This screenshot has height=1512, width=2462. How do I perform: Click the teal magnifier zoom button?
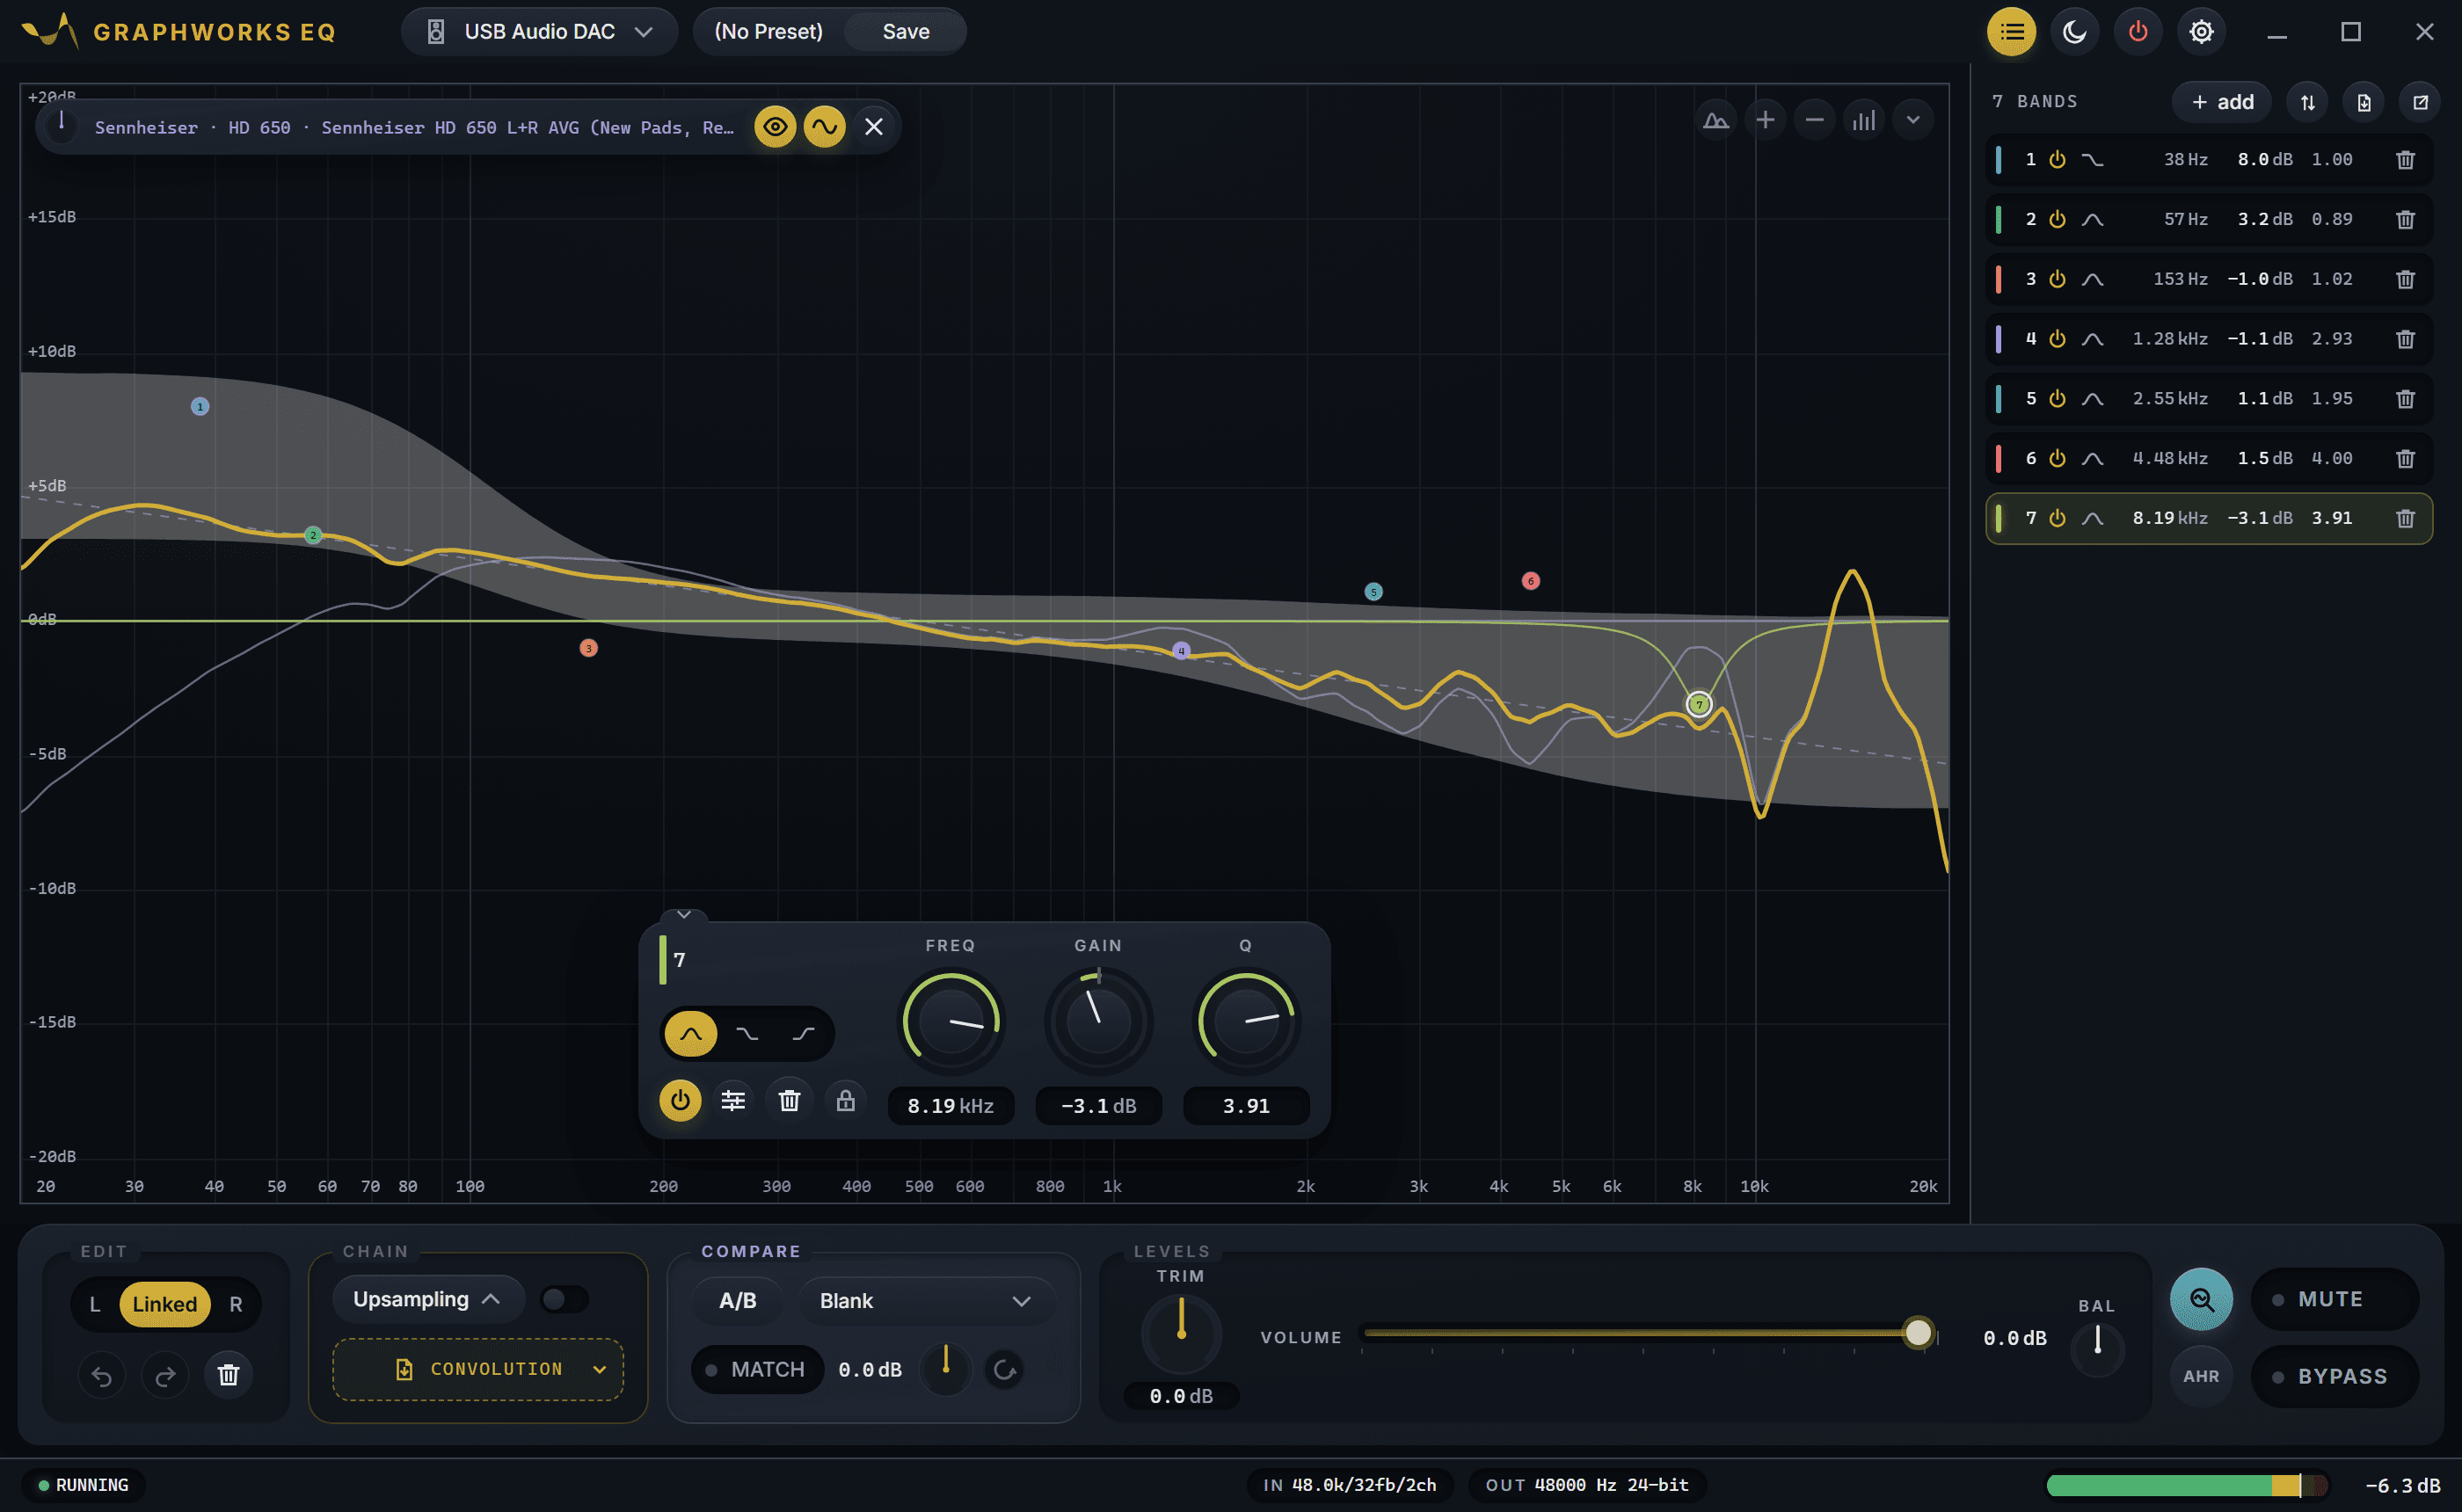pos(2201,1299)
